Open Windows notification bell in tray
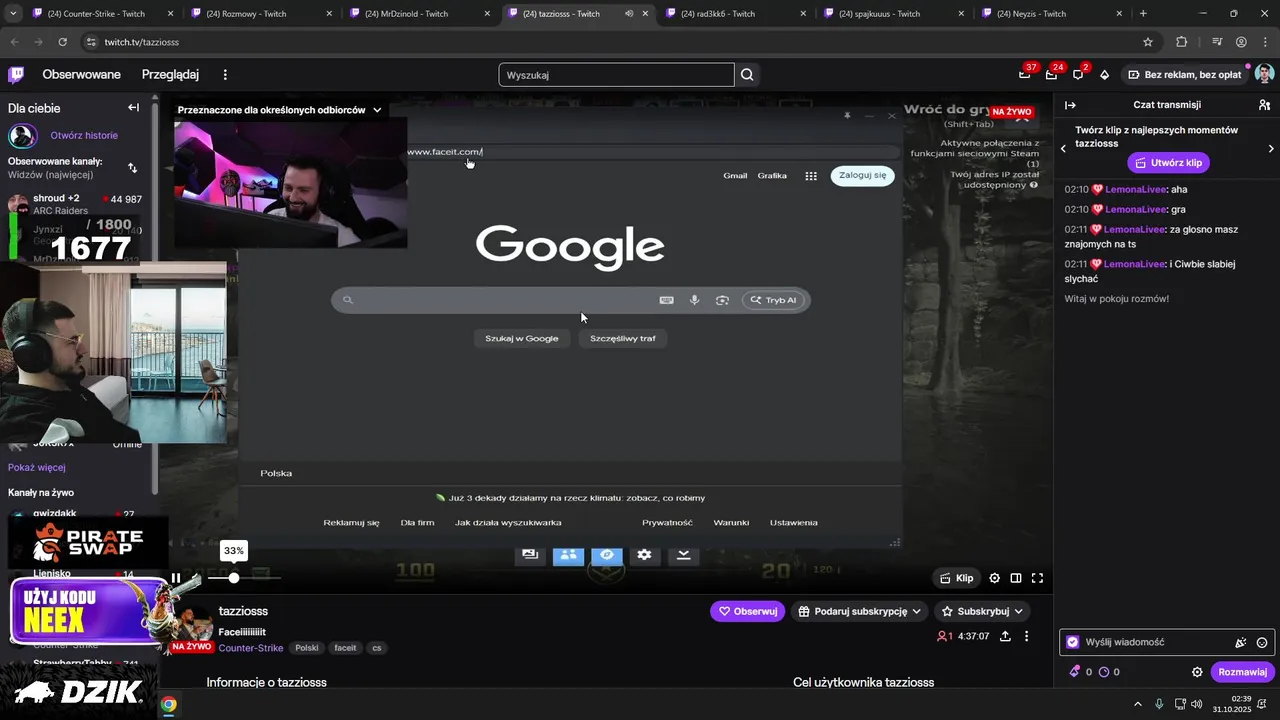Image resolution: width=1280 pixels, height=720 pixels. pyautogui.click(x=1262, y=704)
